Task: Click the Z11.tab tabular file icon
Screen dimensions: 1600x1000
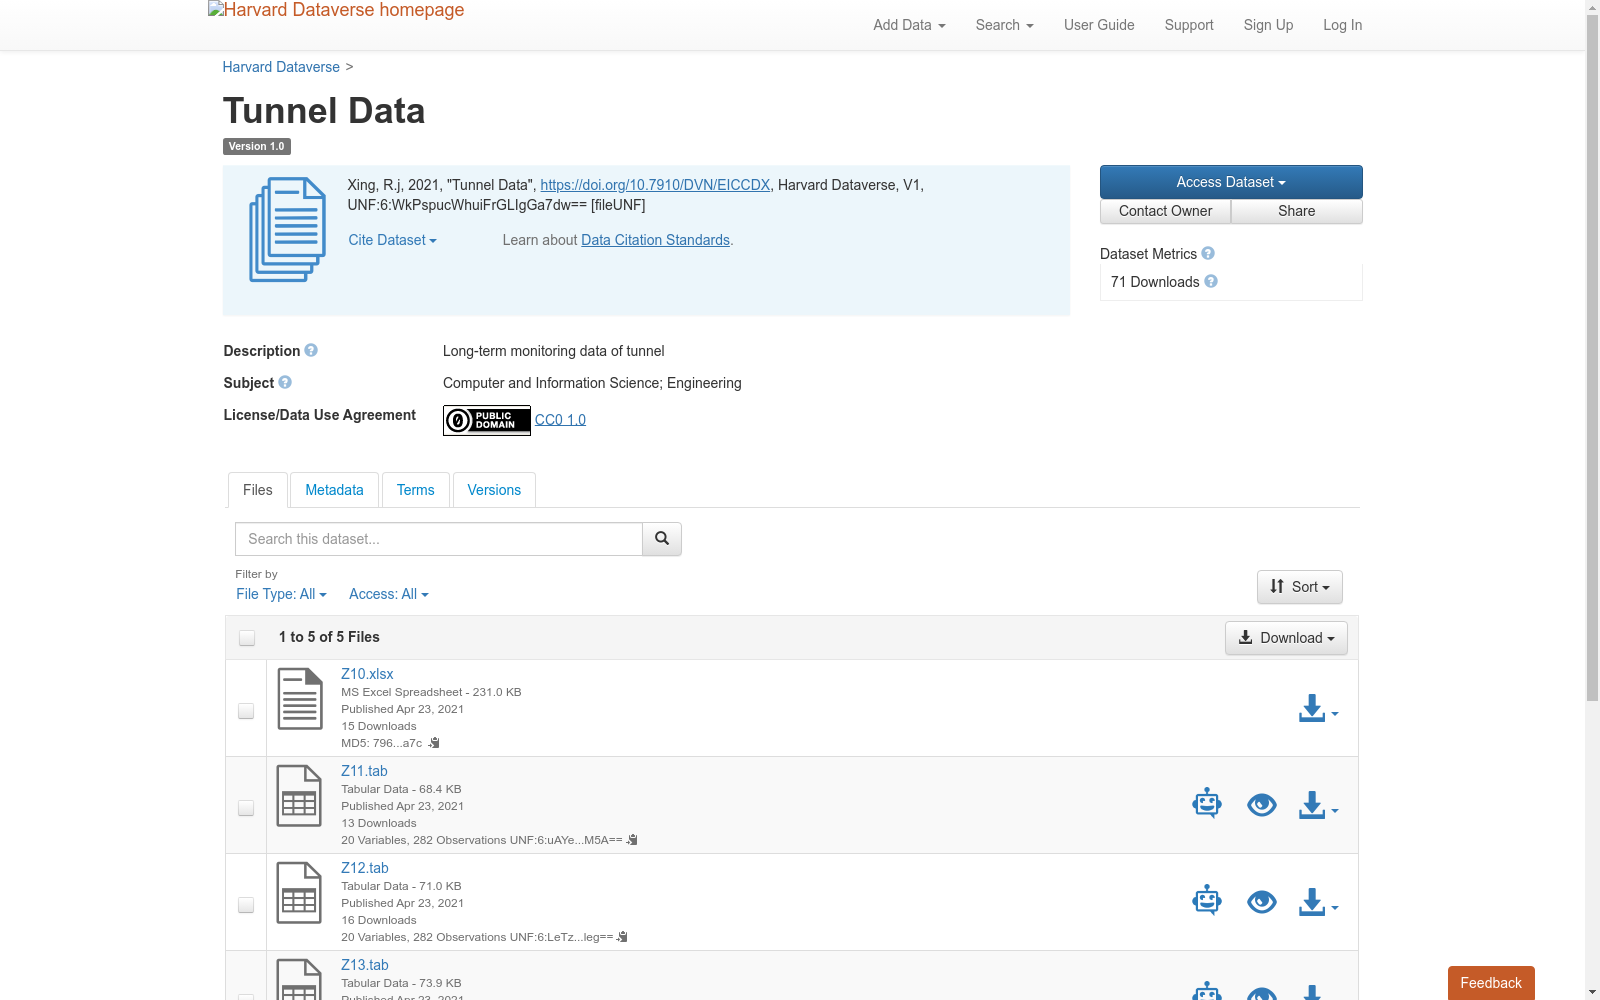Action: tap(299, 796)
